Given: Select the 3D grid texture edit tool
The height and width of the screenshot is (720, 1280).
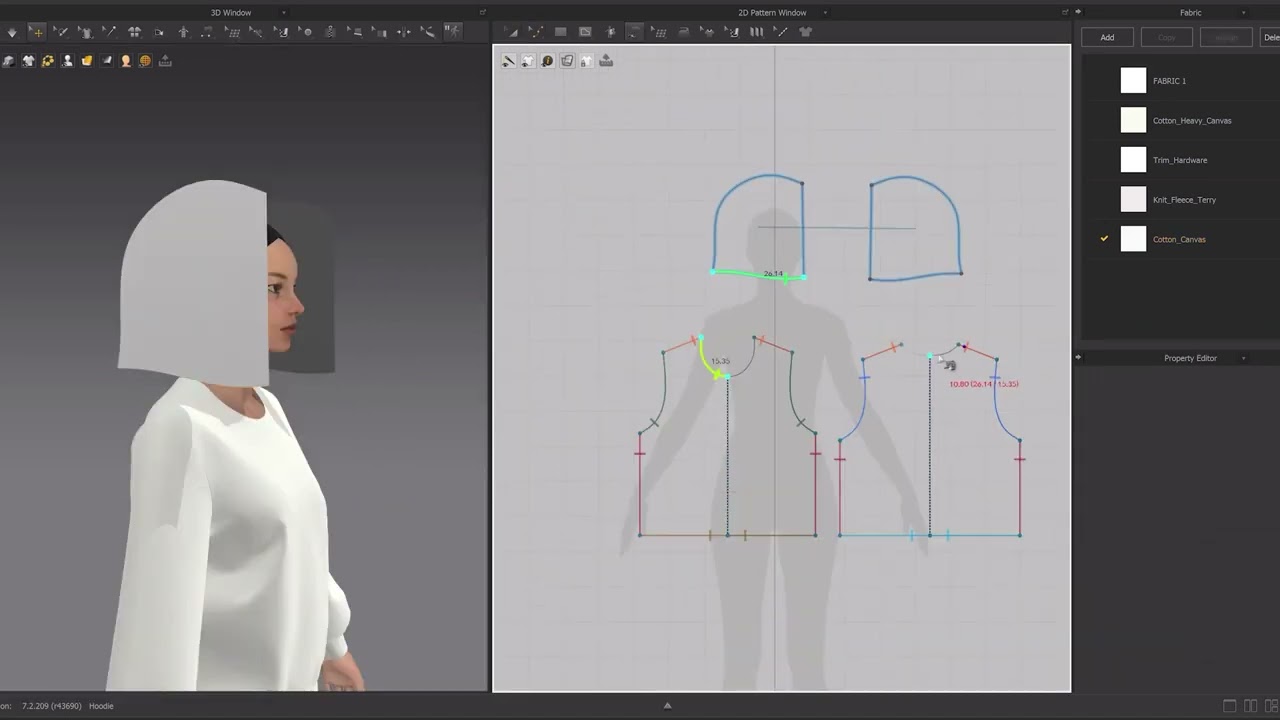Looking at the screenshot, I should (232, 32).
